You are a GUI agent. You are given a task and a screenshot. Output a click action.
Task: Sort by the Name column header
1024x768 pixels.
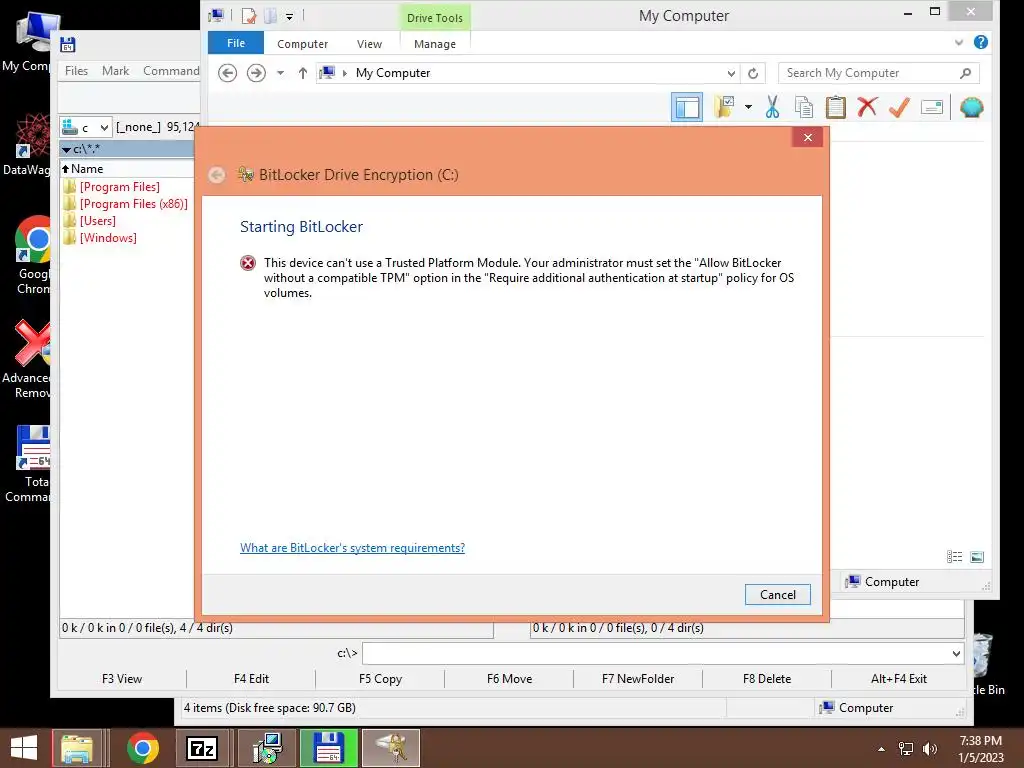tap(87, 168)
